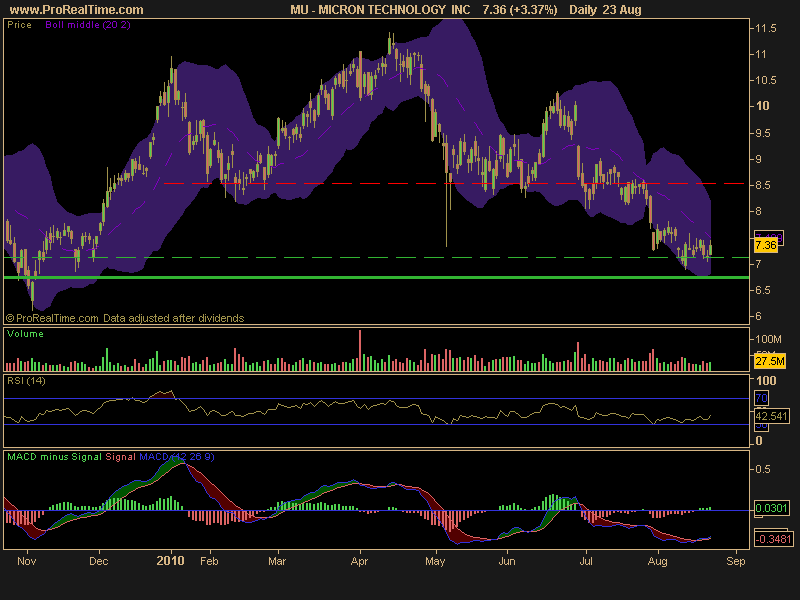Click the 42.541 RSI value tag
The image size is (800, 600).
pyautogui.click(x=771, y=416)
